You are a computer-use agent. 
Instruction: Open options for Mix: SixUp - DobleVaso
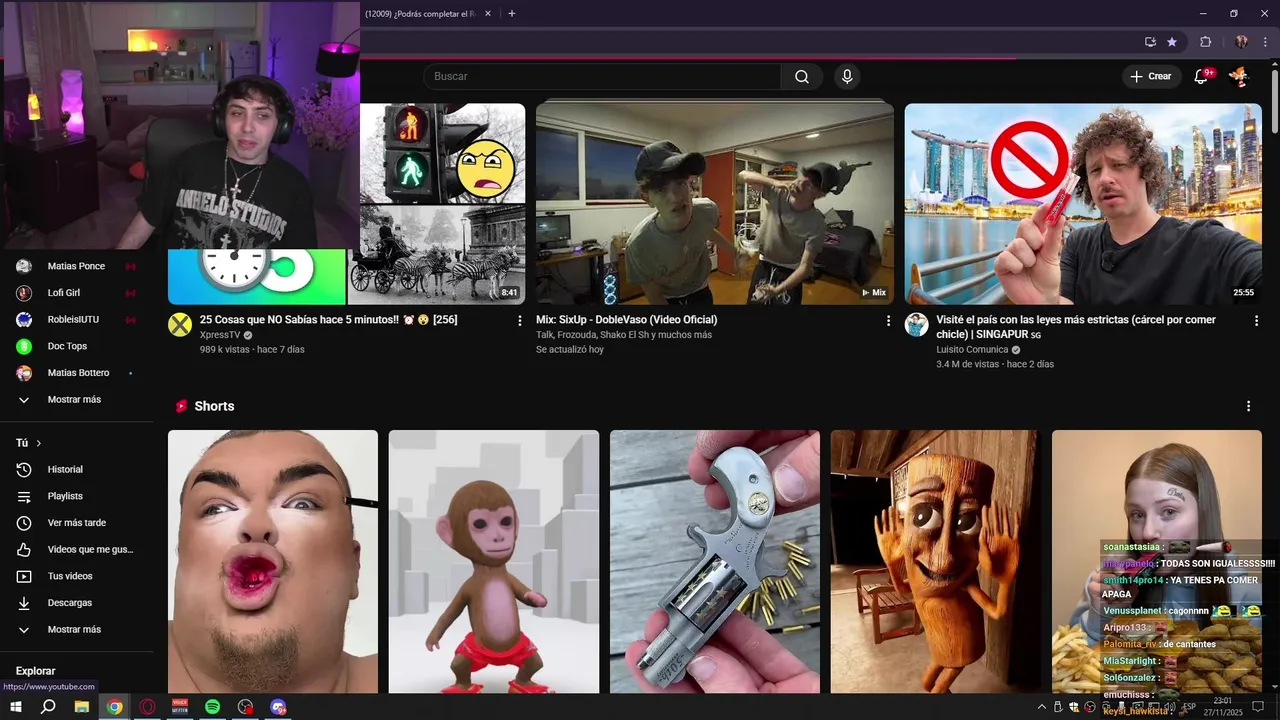[888, 321]
